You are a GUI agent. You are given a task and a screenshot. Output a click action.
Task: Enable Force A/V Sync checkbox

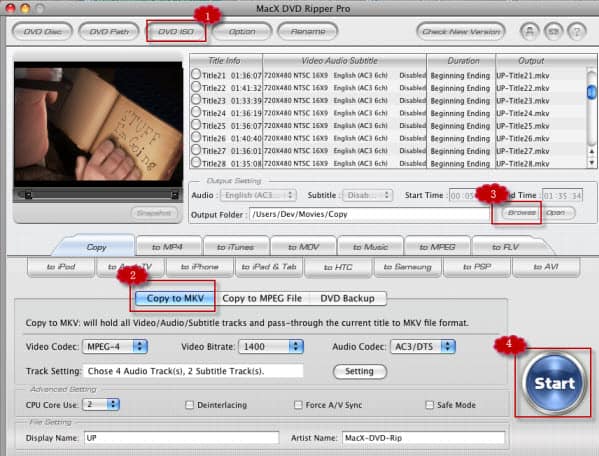point(298,405)
